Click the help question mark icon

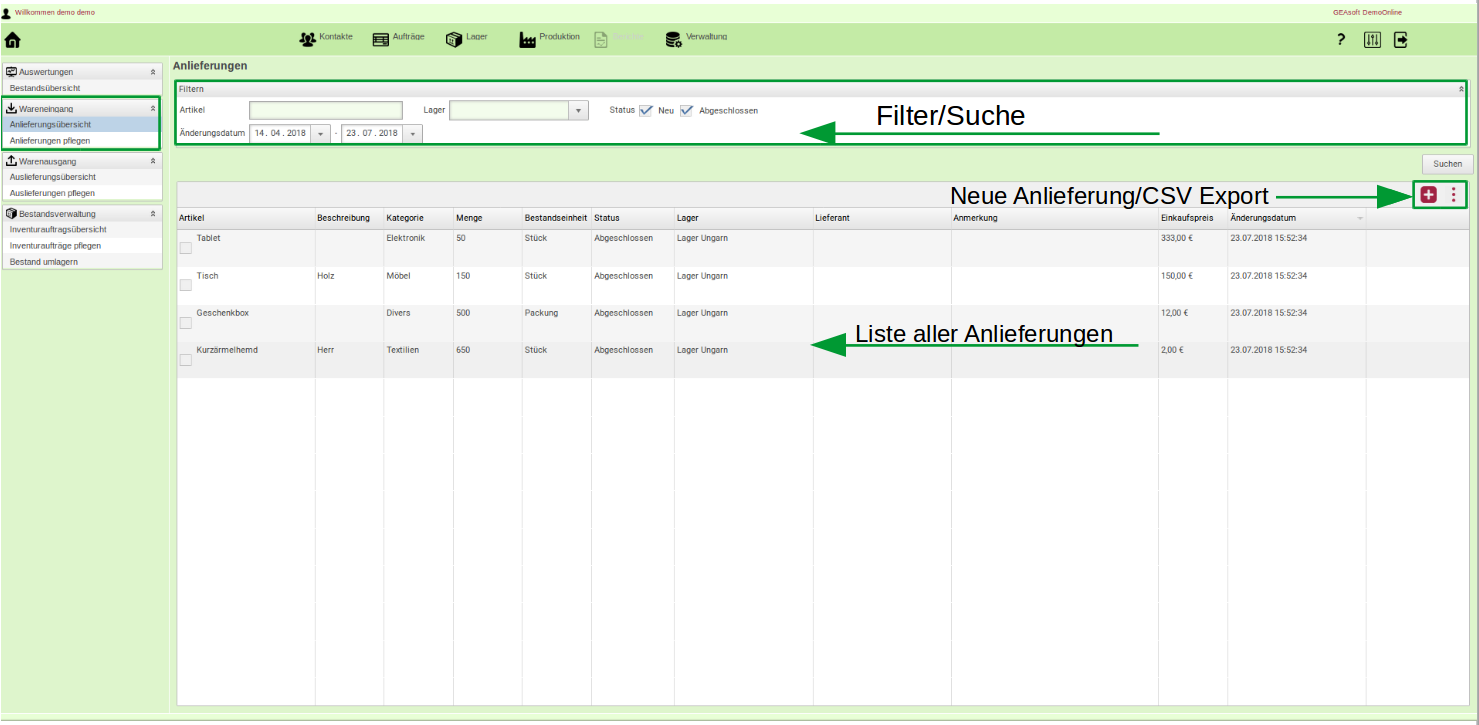click(x=1341, y=40)
